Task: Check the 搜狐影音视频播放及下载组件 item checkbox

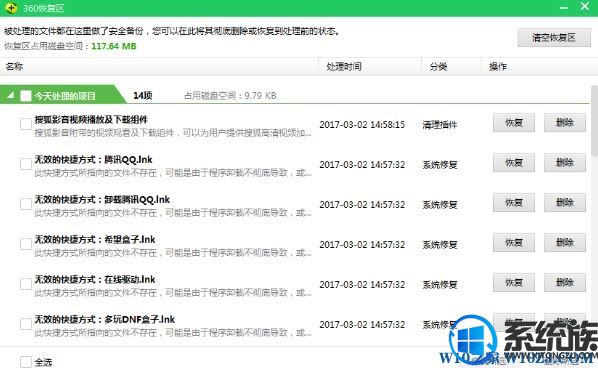Action: (x=26, y=124)
